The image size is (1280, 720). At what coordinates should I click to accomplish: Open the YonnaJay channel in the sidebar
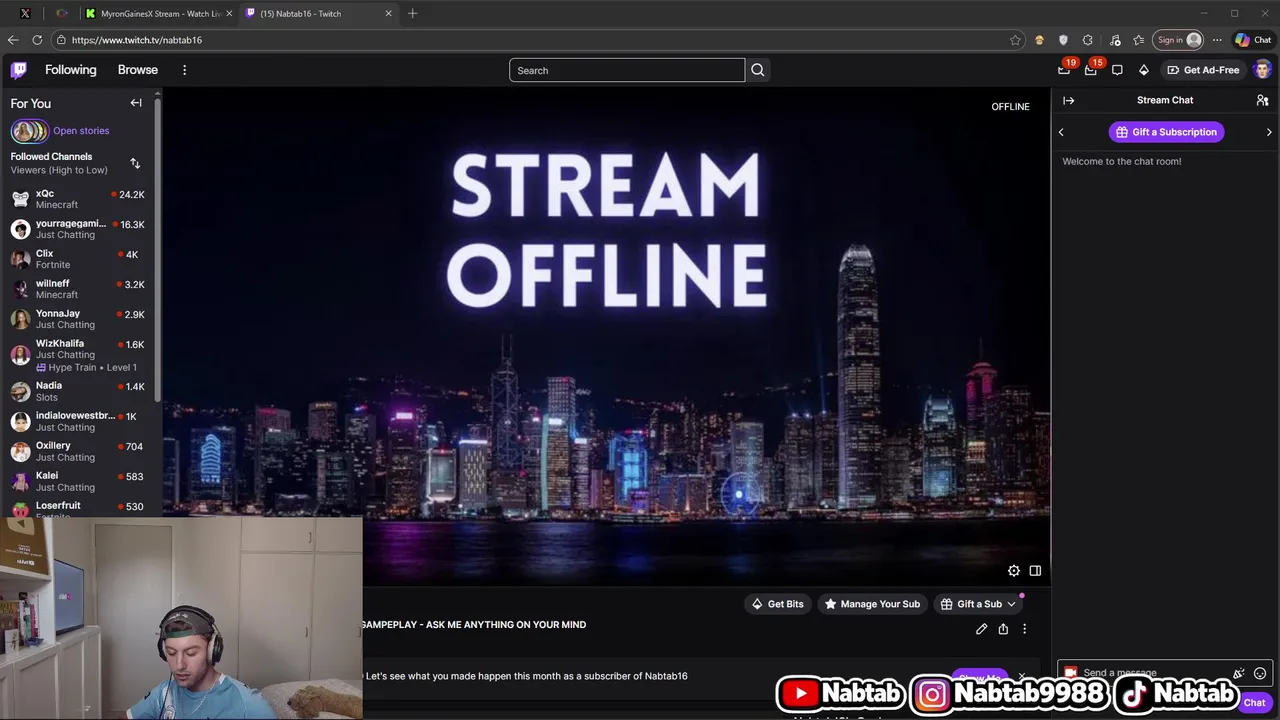(78, 319)
